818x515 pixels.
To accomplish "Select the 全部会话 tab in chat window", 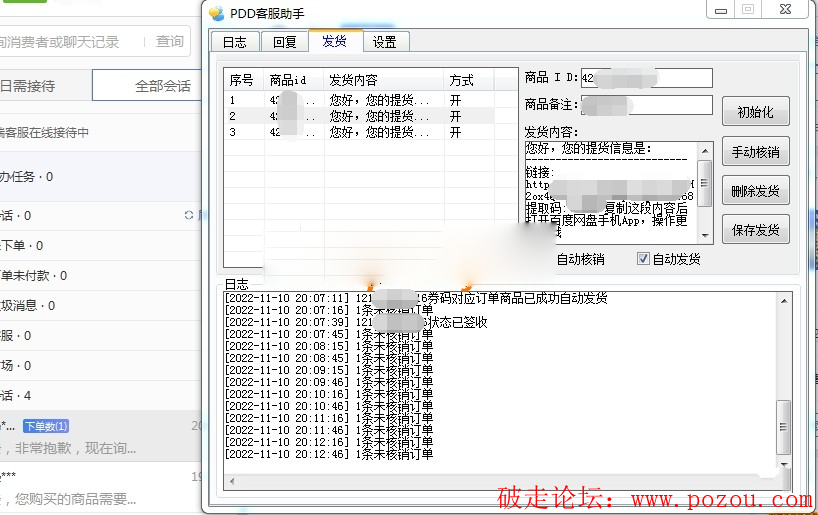I will coord(147,86).
